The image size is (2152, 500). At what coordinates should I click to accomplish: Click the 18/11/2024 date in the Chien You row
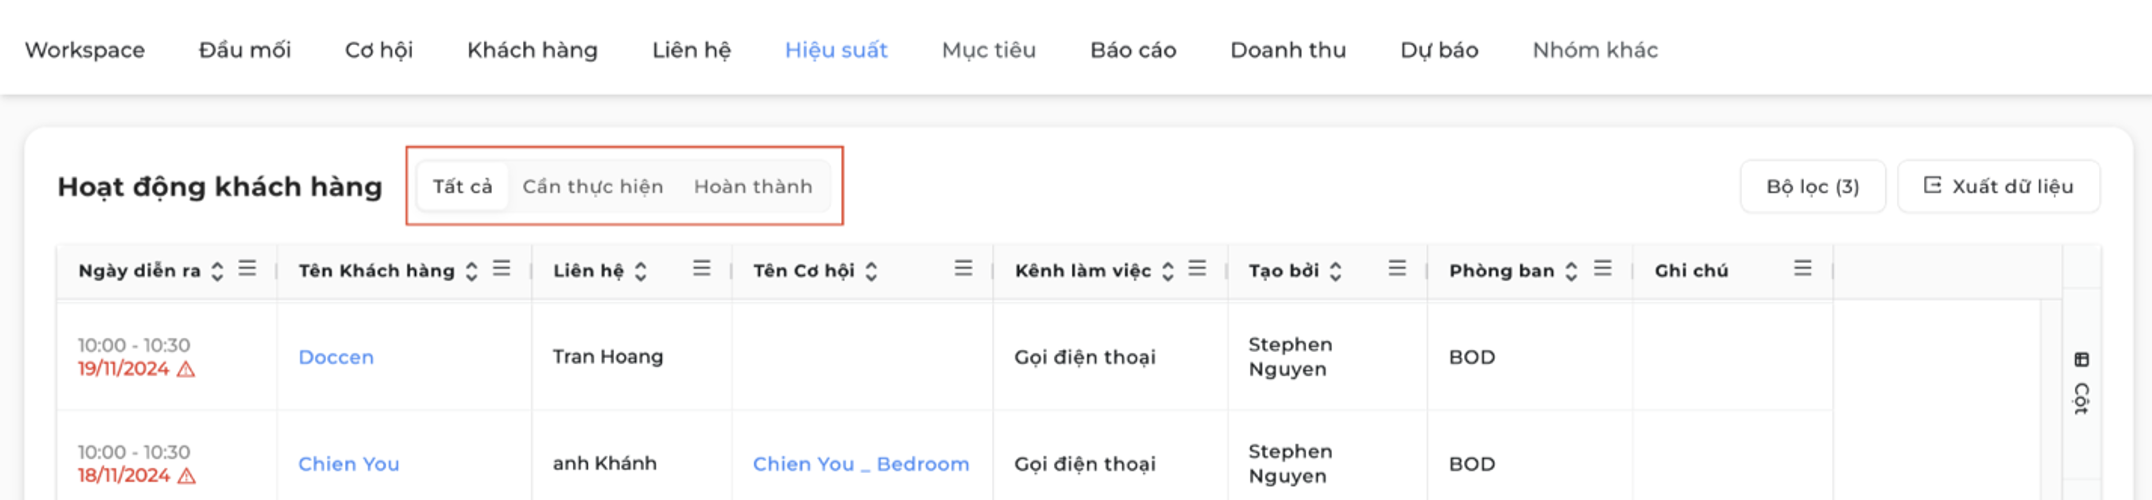tap(124, 476)
